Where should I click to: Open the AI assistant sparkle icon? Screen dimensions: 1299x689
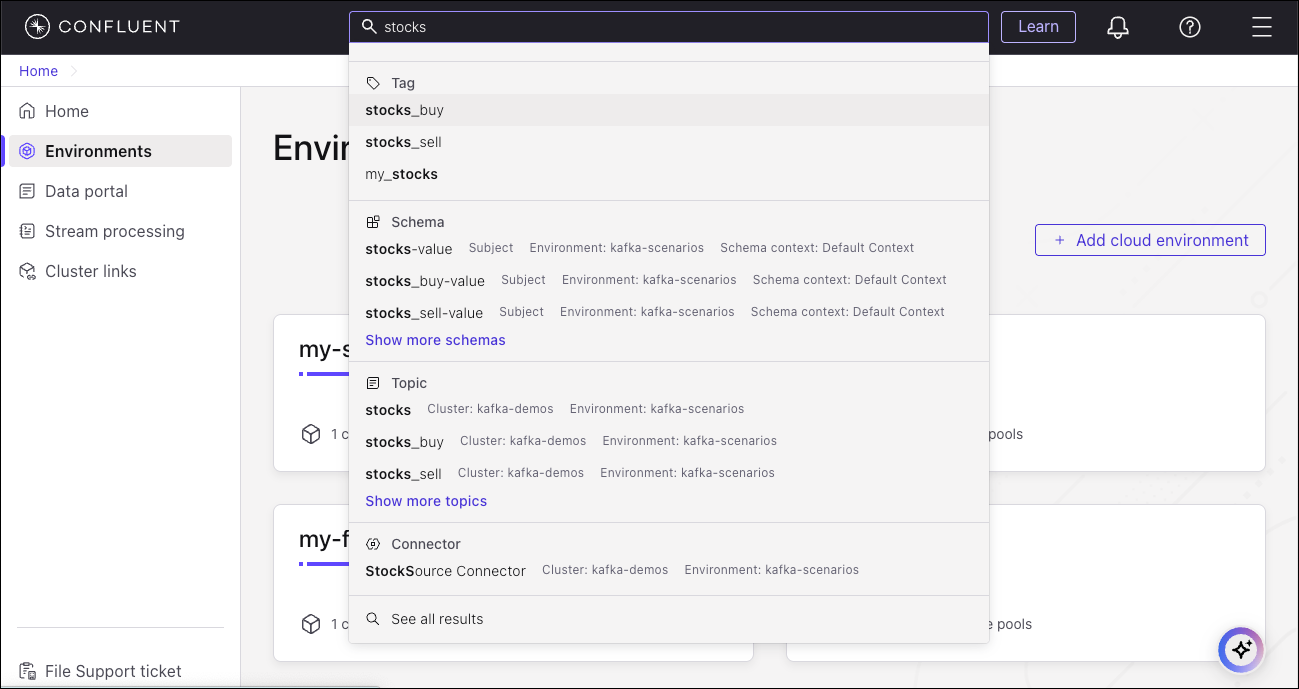click(x=1241, y=650)
